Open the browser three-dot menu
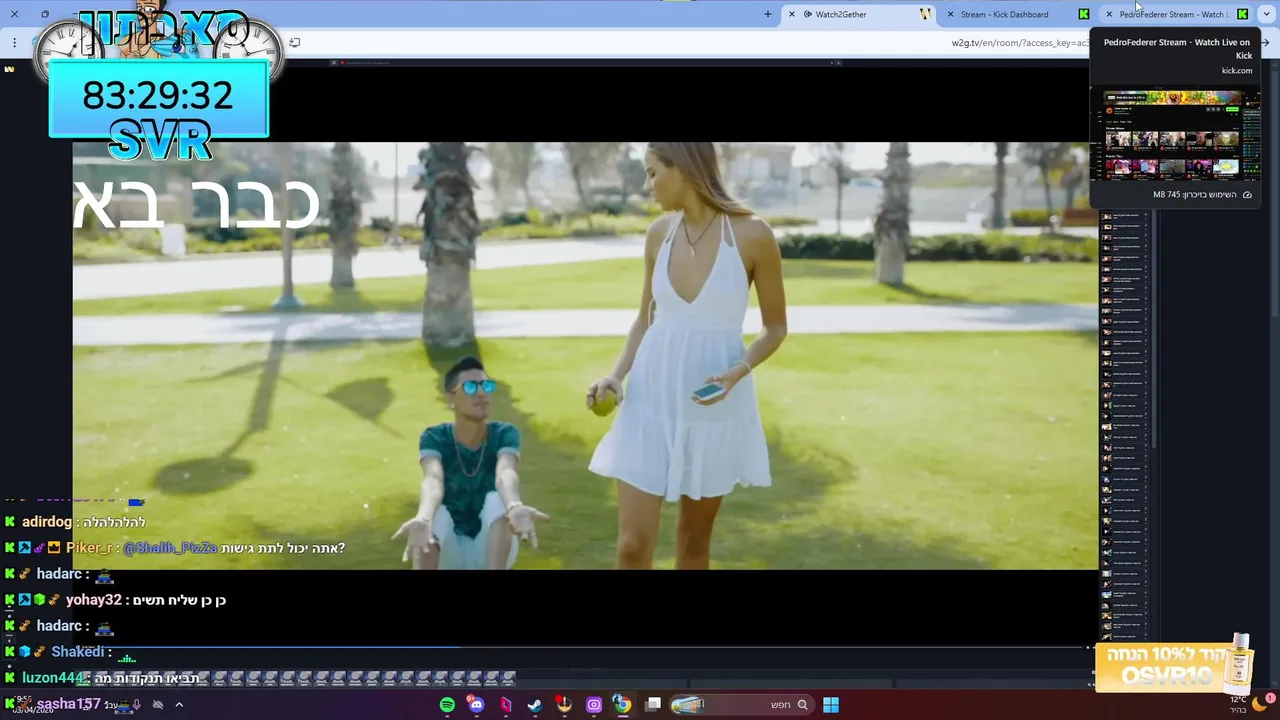 coord(14,43)
